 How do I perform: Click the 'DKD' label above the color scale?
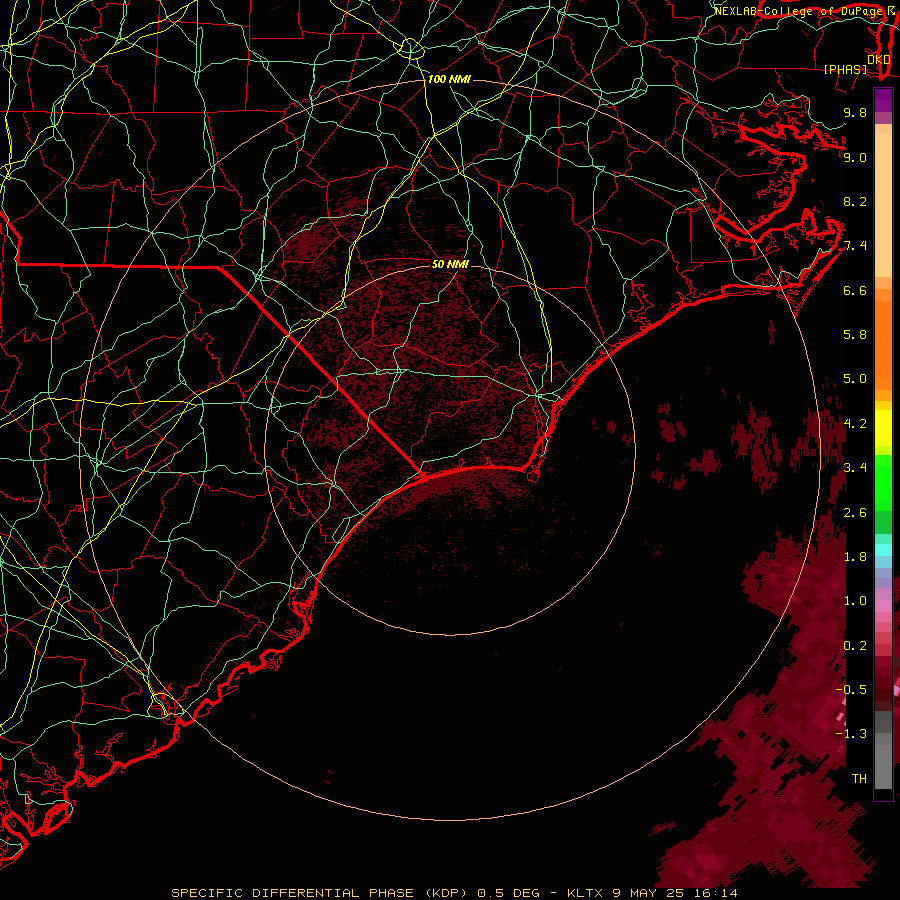[878, 59]
